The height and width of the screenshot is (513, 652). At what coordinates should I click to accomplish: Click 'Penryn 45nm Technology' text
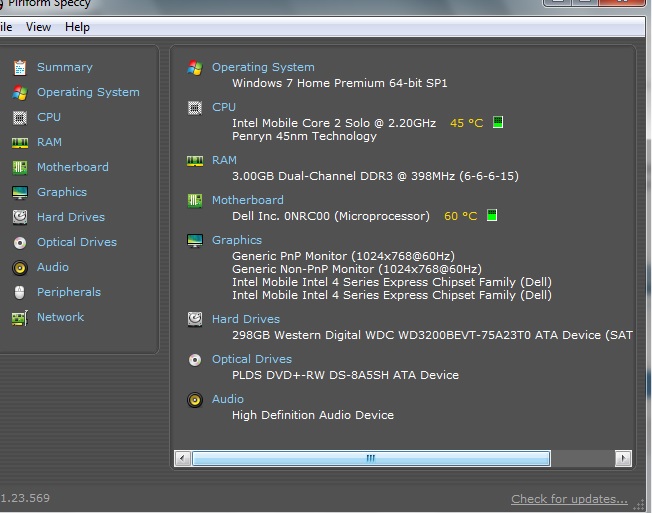click(x=304, y=136)
